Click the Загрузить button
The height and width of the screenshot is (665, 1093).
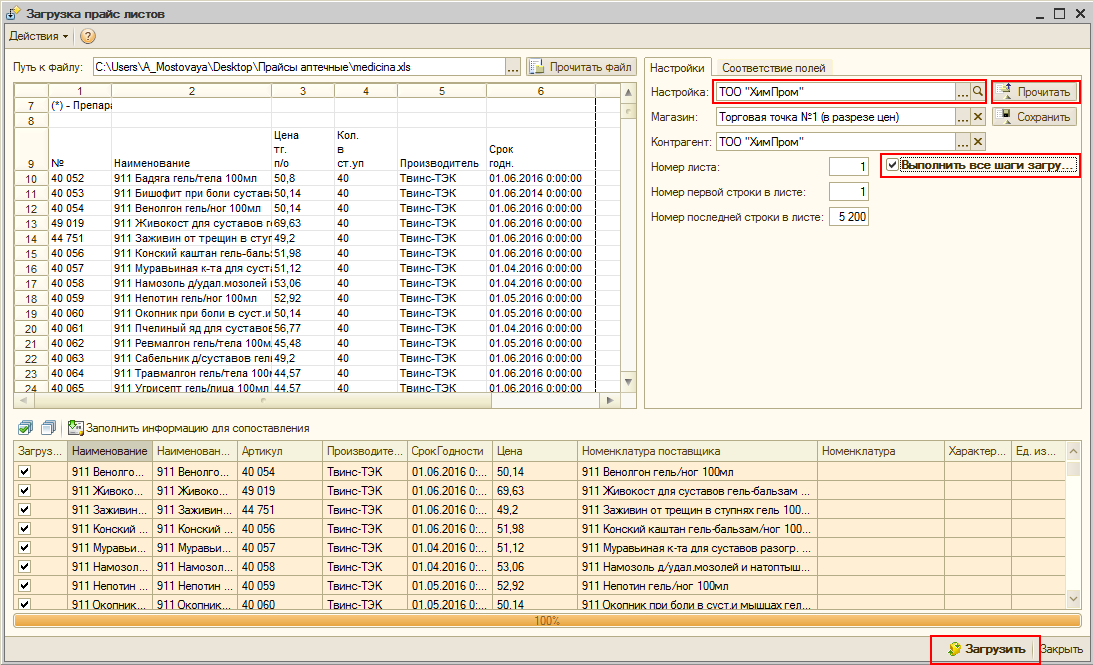(985, 649)
